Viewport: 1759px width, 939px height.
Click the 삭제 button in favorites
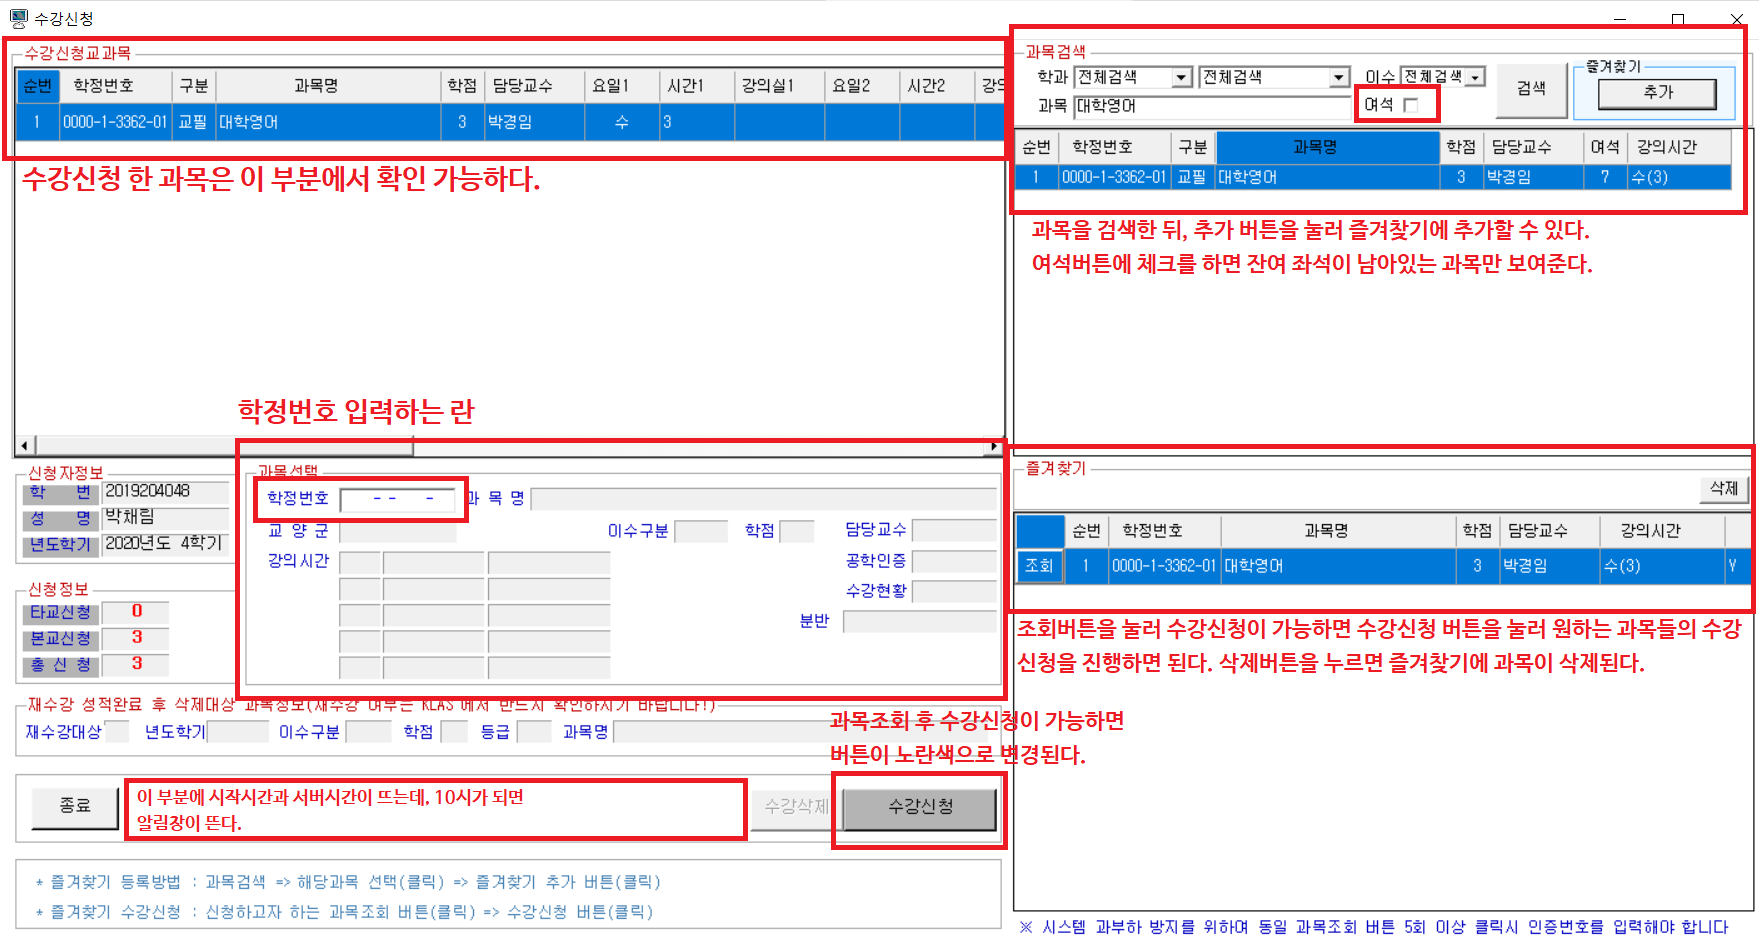(x=1723, y=488)
